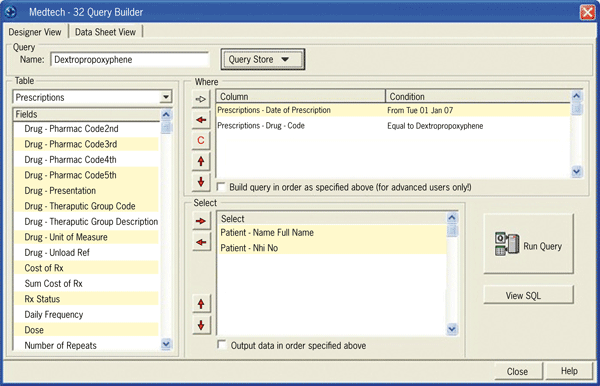Image resolution: width=600 pixels, height=386 pixels.
Task: Select 'Drug - Pharmac Code2nd' field
Action: pyautogui.click(x=86, y=129)
